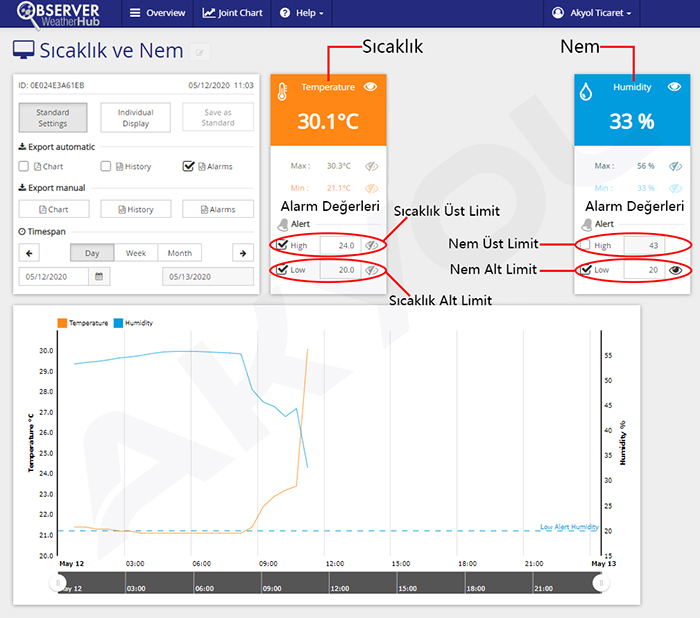Open the Help dropdown menu
This screenshot has width=700, height=618.
[x=303, y=13]
